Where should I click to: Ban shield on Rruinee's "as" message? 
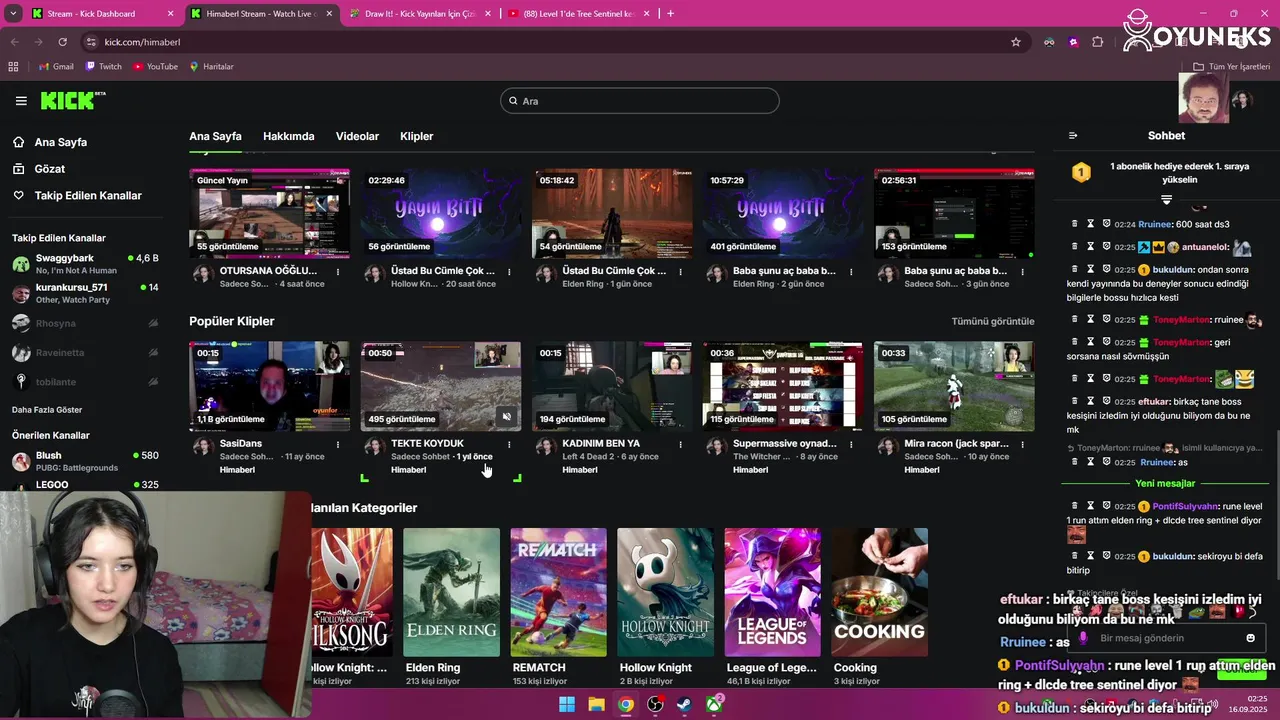[x=1107, y=462]
